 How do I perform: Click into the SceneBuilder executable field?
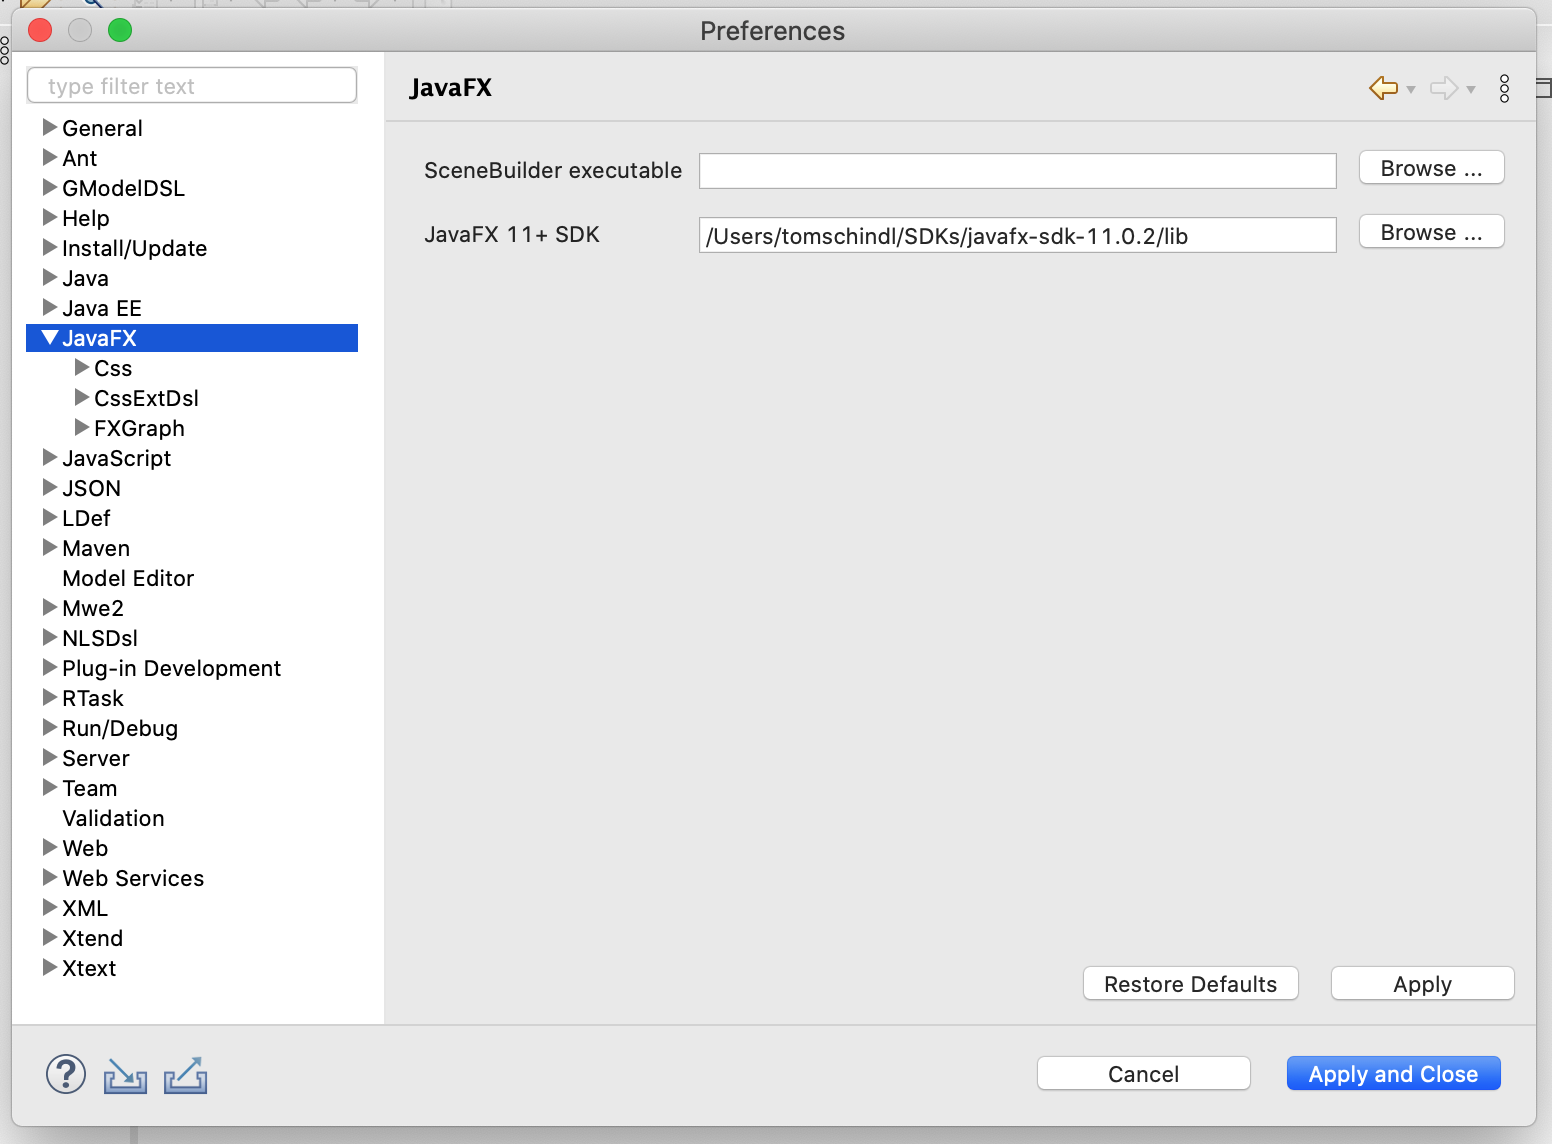(1017, 171)
